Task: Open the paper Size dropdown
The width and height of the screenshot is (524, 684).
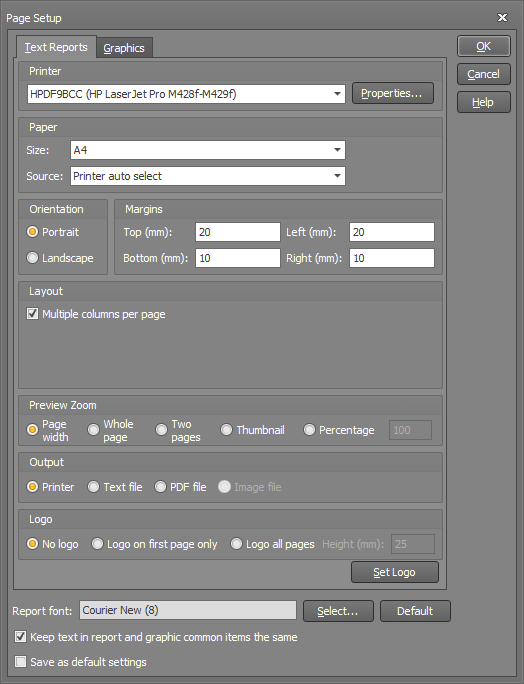Action: (x=337, y=150)
